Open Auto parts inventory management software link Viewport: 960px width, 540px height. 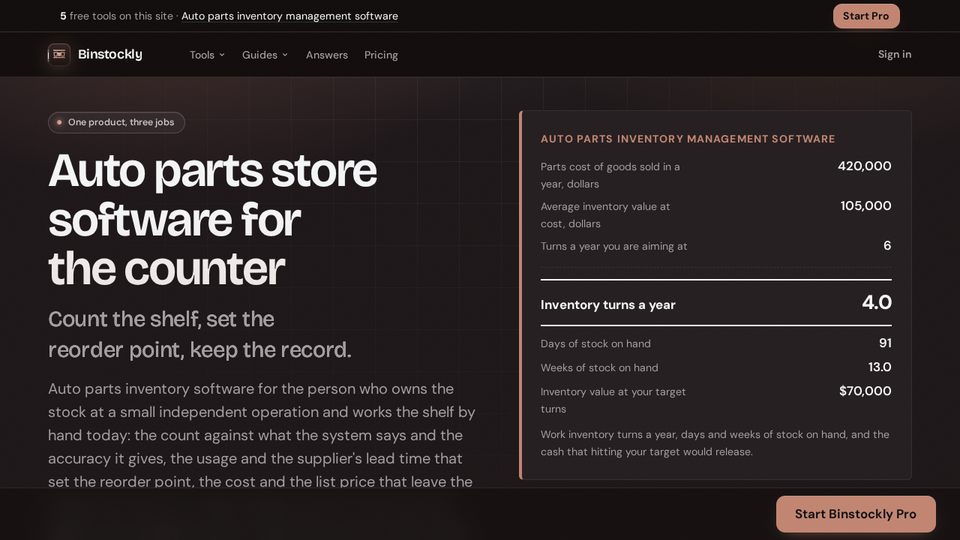290,16
